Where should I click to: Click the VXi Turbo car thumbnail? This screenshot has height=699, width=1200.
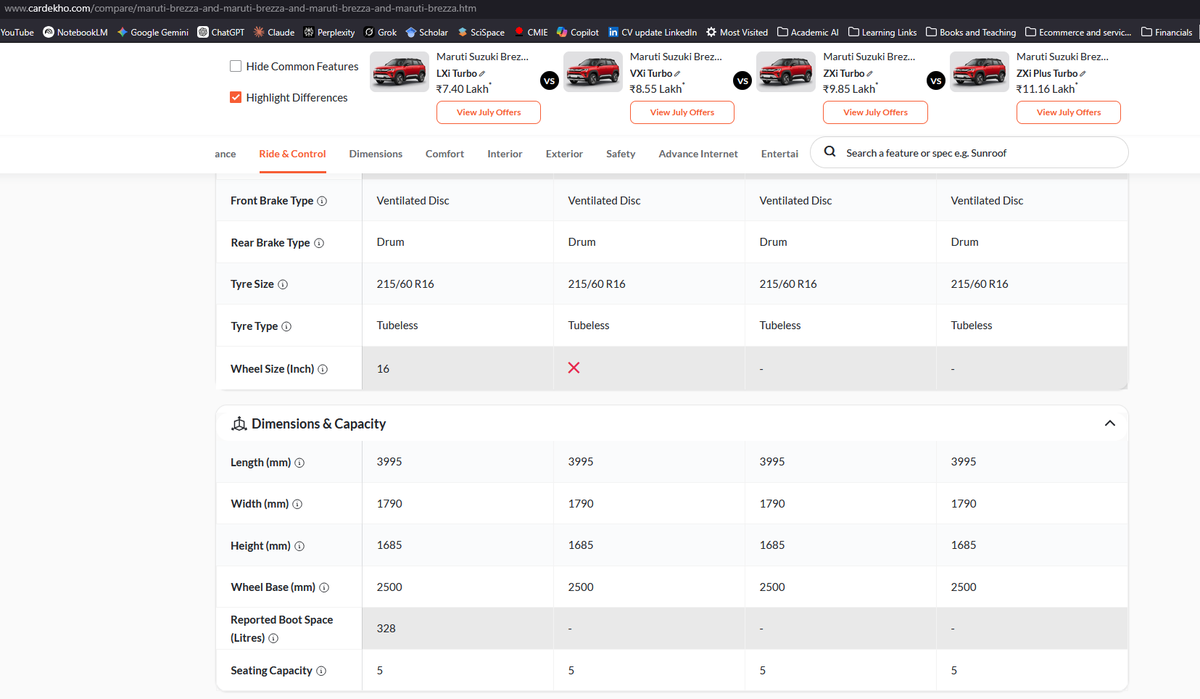point(594,73)
